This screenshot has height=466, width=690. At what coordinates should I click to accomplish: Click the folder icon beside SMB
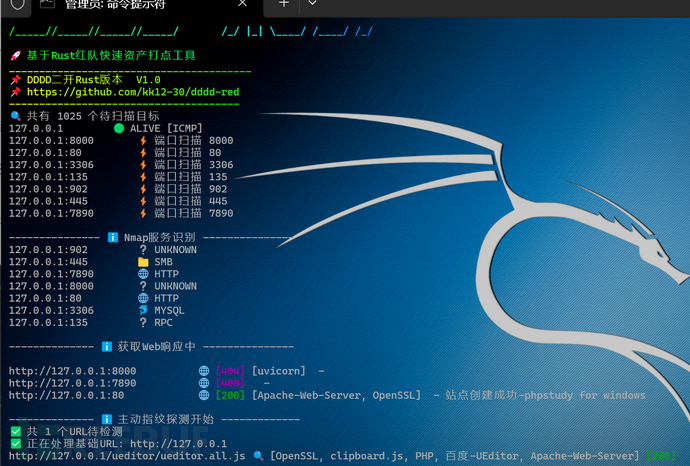click(143, 262)
